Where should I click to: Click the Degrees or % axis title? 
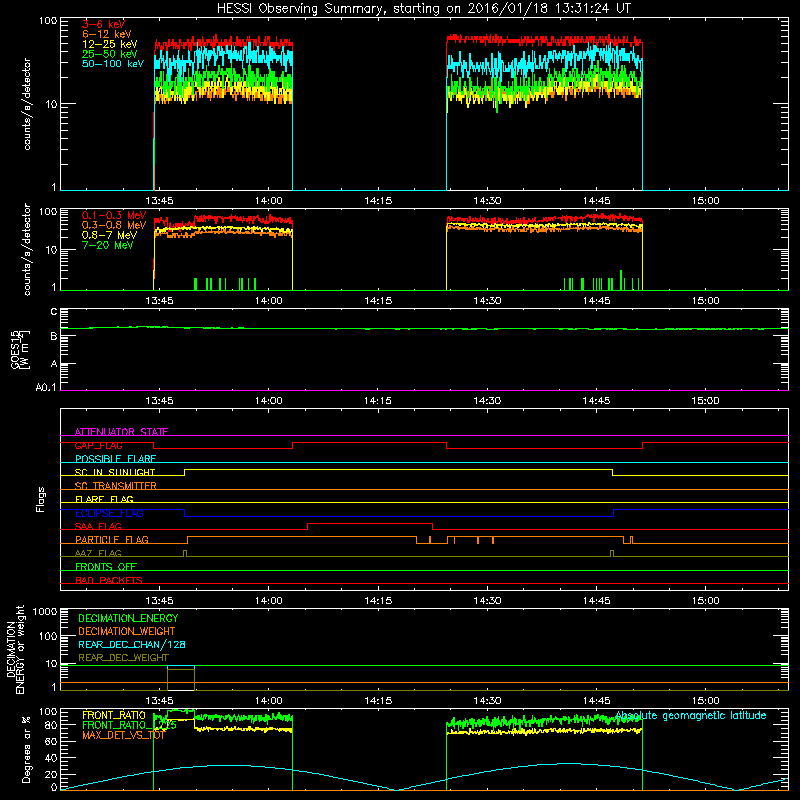tap(26, 749)
